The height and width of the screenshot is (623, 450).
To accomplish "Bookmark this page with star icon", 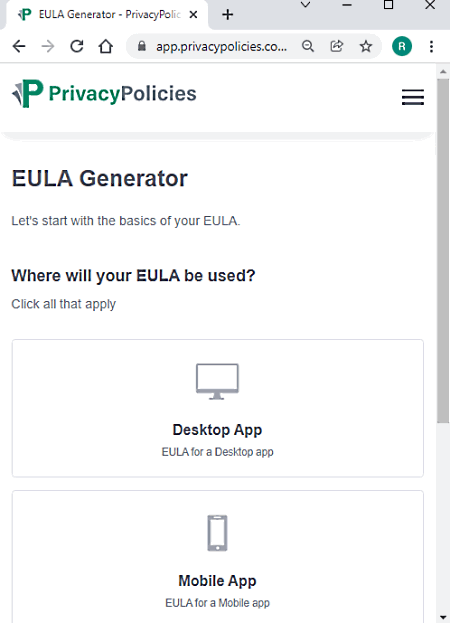I will coord(365,46).
